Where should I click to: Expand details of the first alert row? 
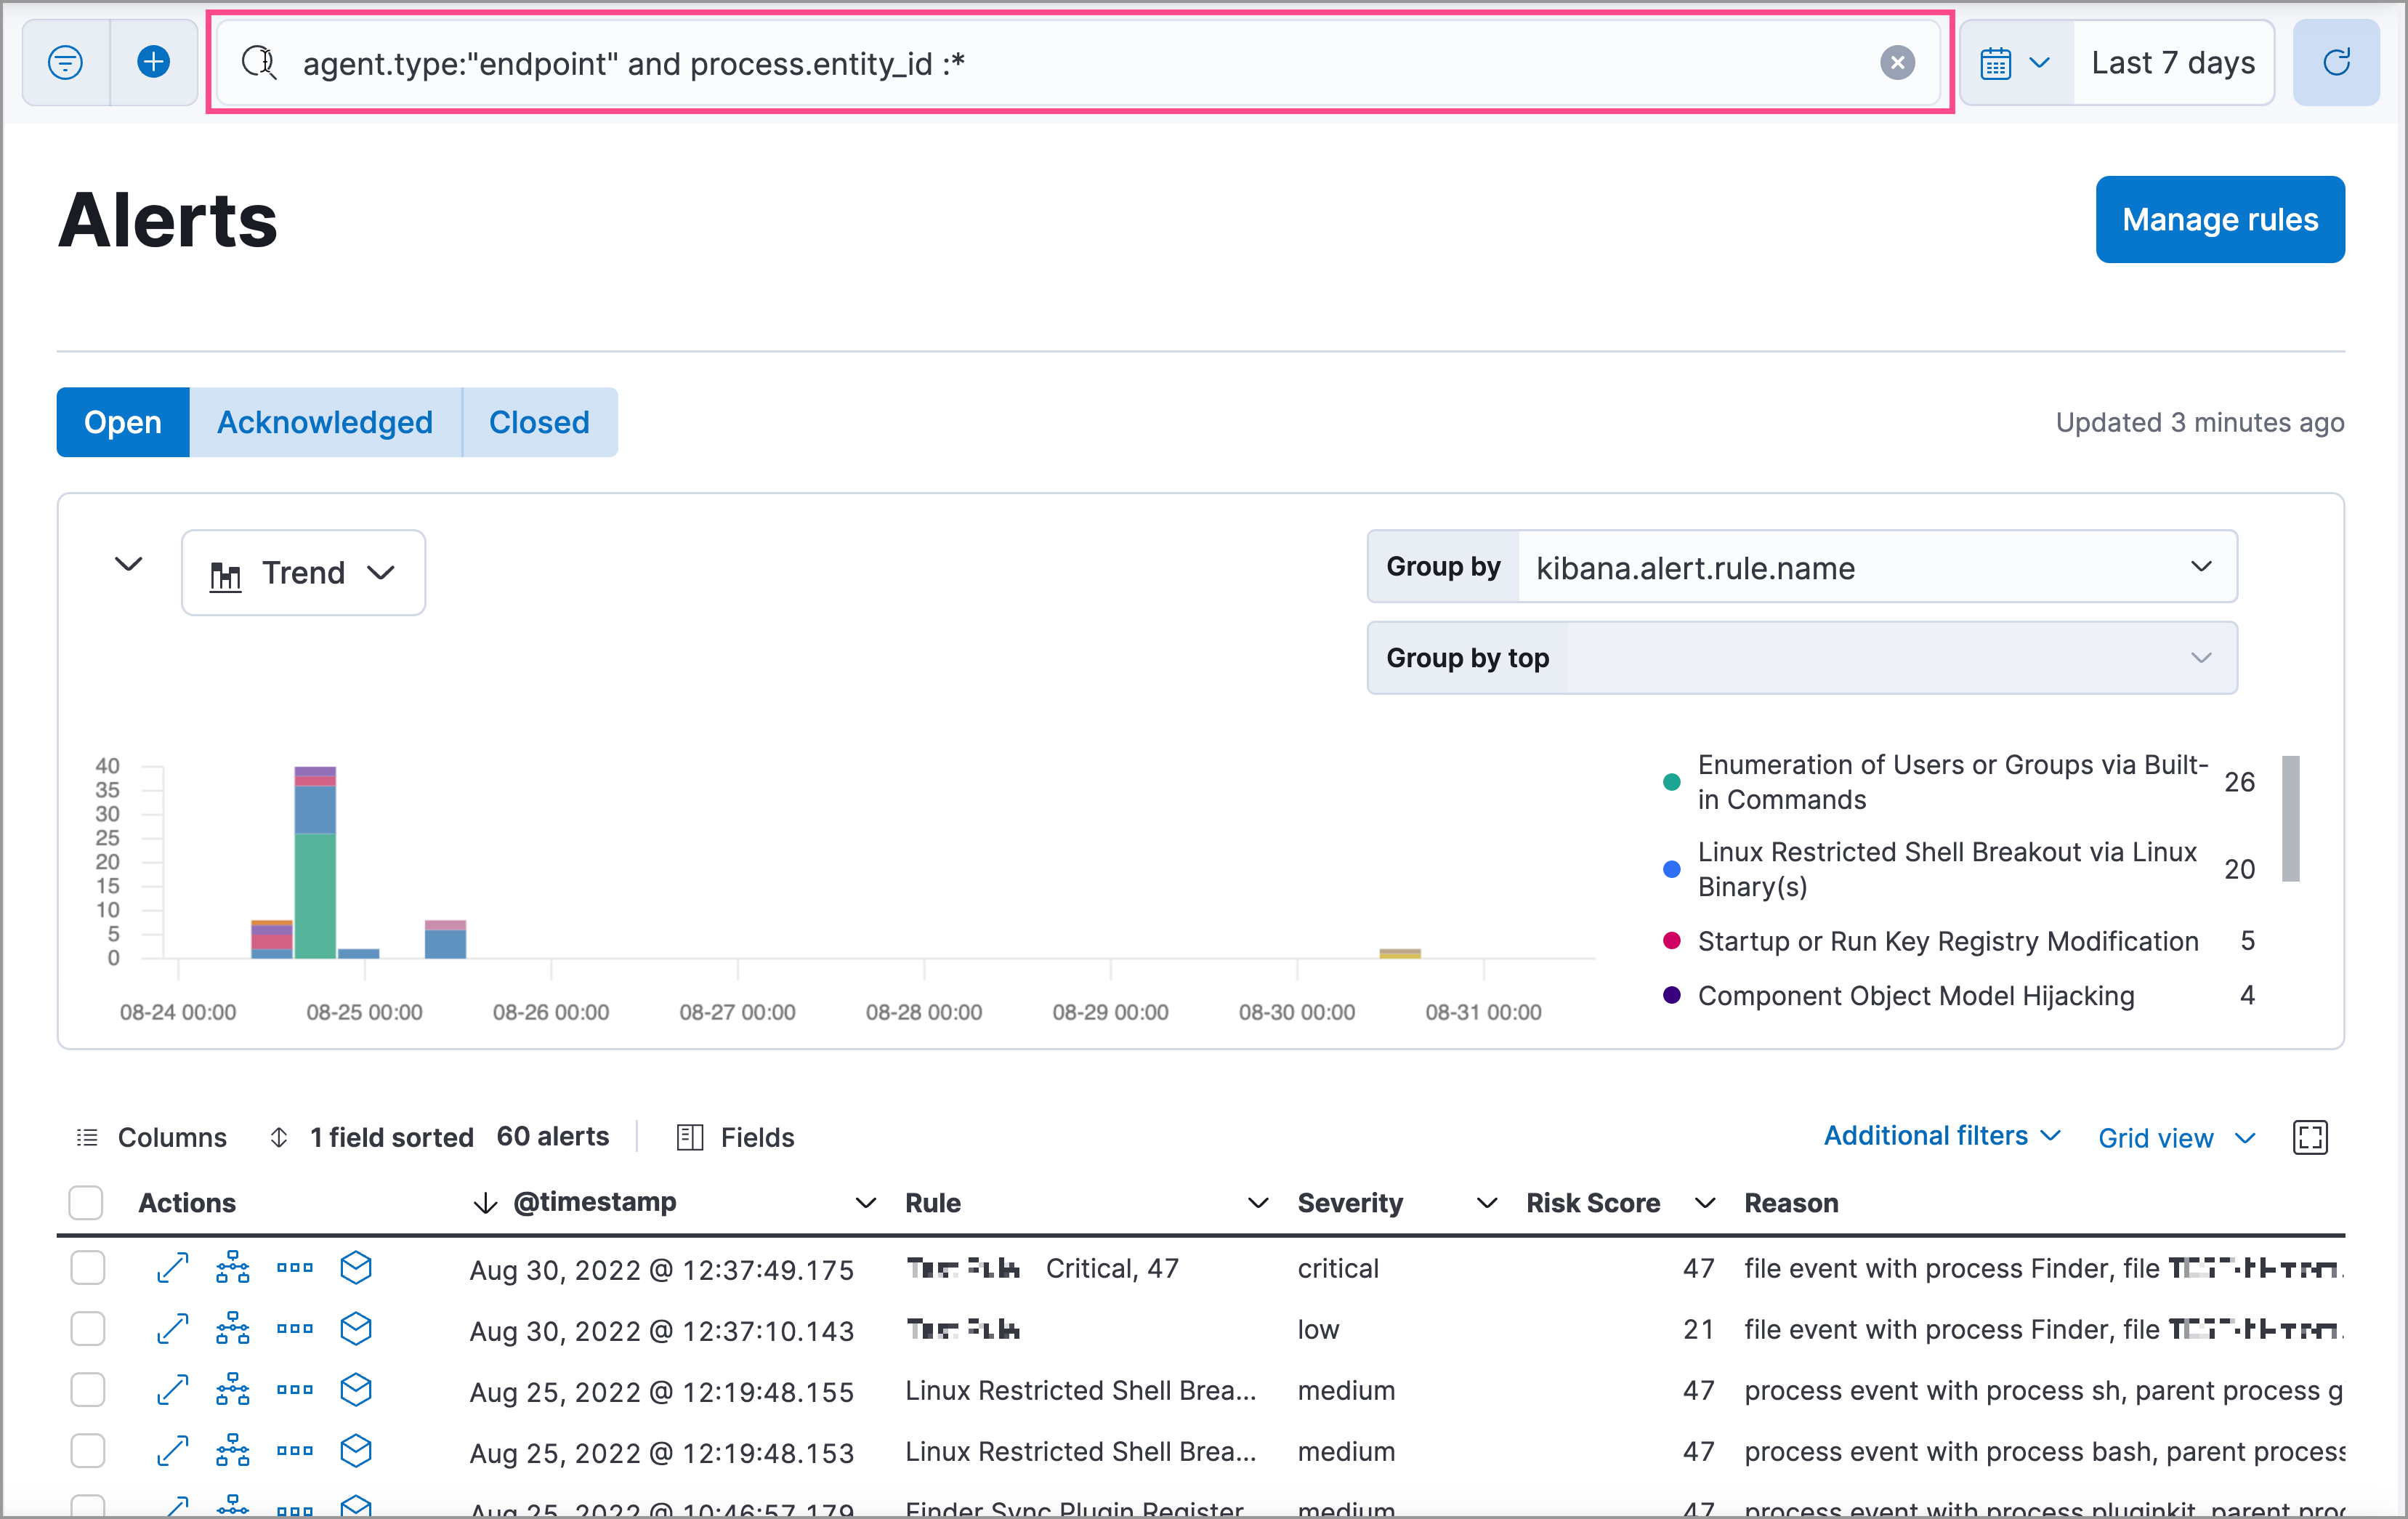(172, 1268)
